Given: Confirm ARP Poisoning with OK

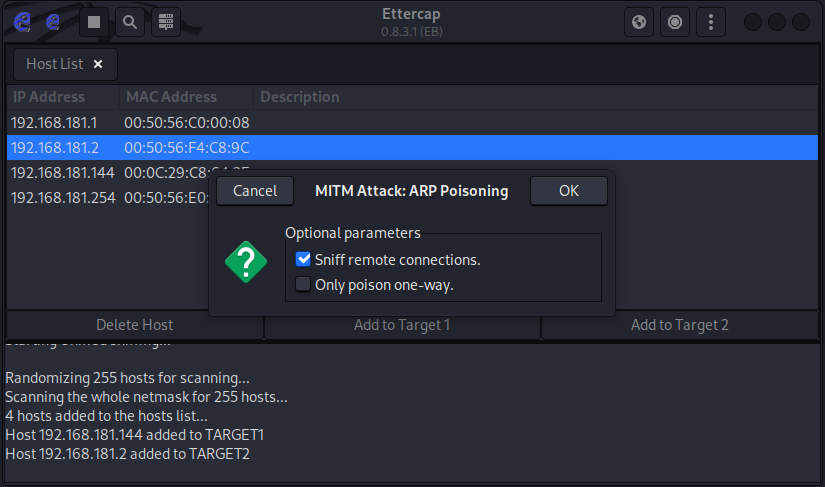Looking at the screenshot, I should (x=568, y=191).
